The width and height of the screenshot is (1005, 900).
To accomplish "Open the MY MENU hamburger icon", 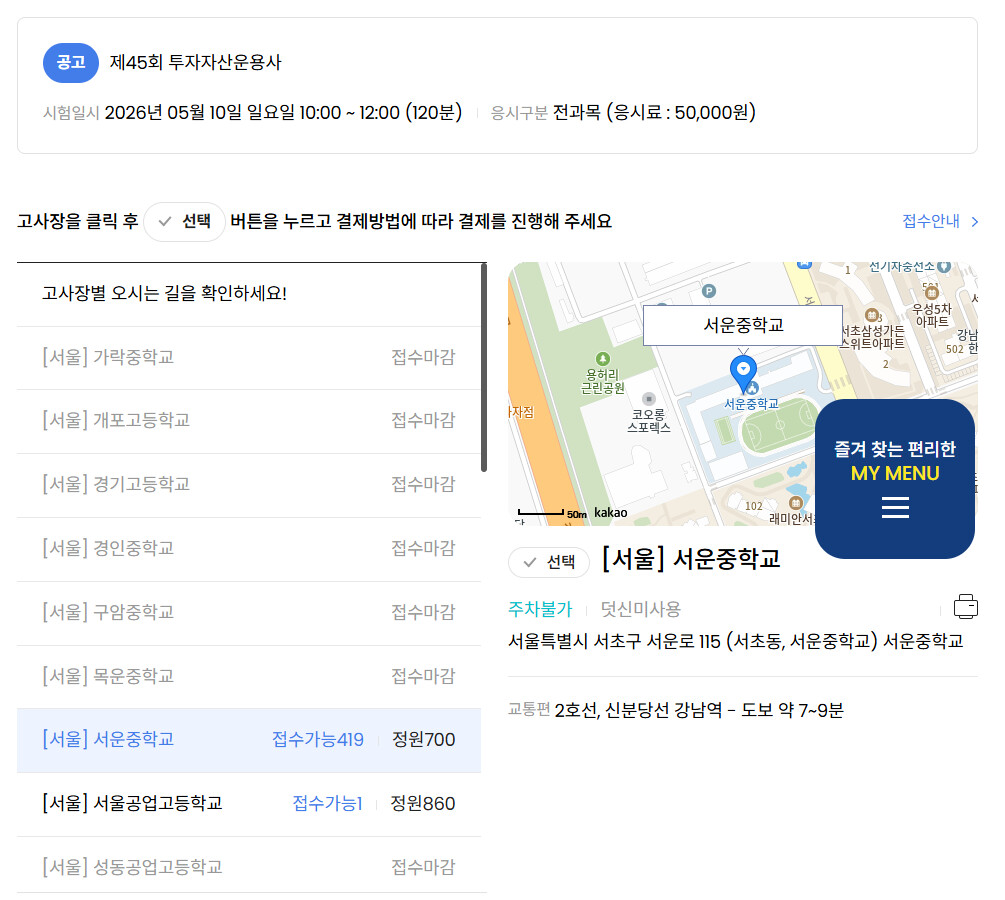I will pyautogui.click(x=895, y=508).
